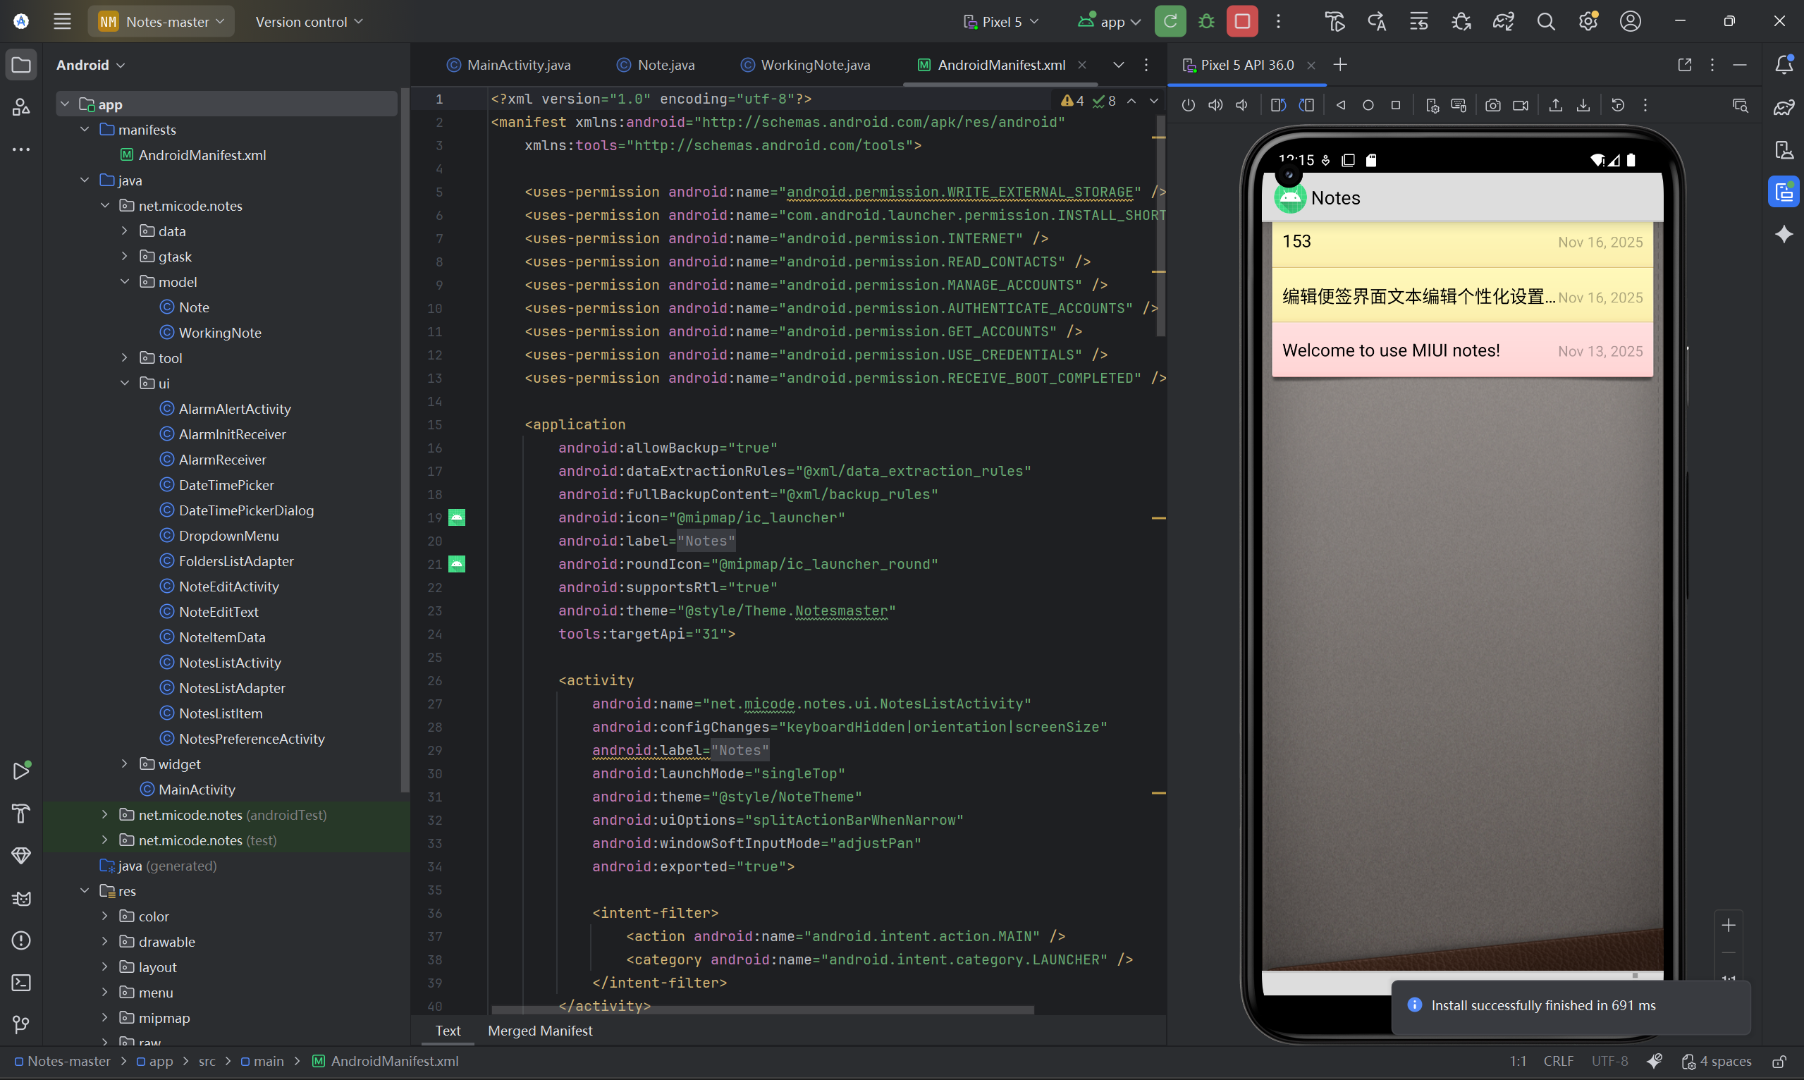The width and height of the screenshot is (1804, 1080).
Task: Click emulator Overview square button
Action: coord(1396,105)
